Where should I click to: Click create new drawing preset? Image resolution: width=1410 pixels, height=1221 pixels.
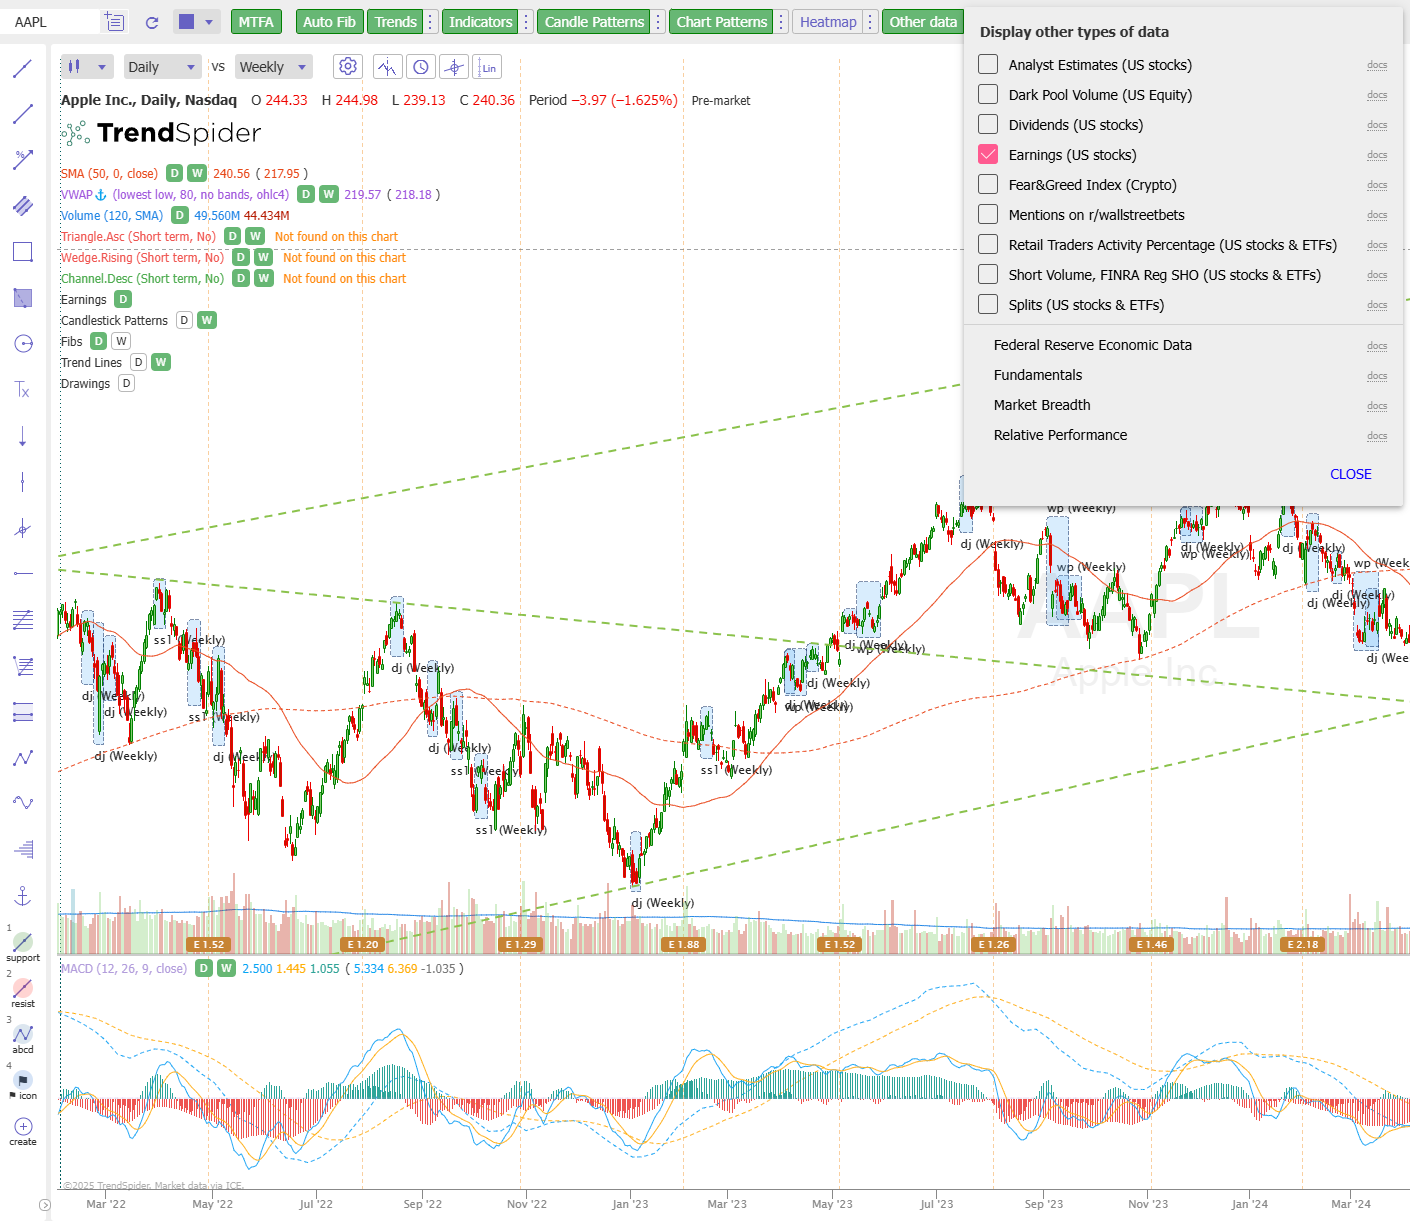pyautogui.click(x=23, y=1131)
